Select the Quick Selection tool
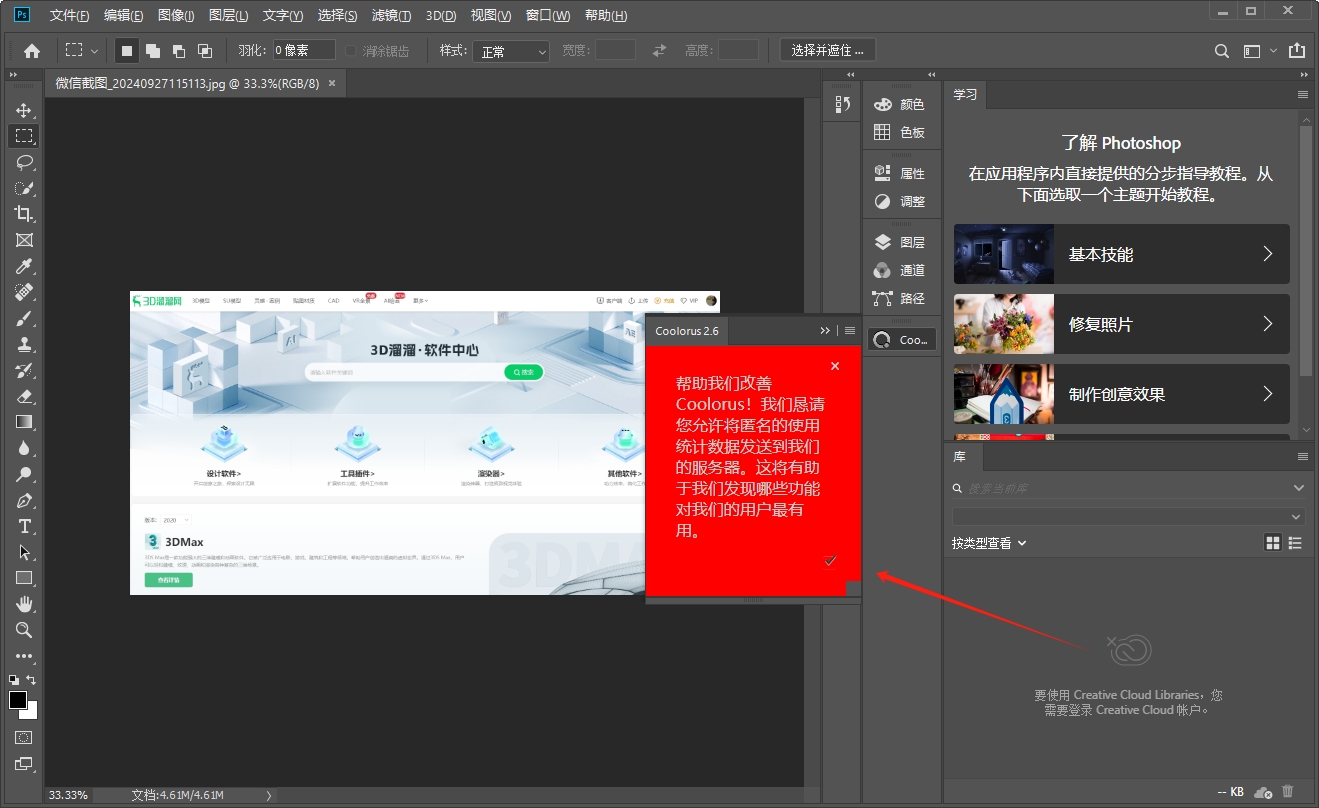 [24, 188]
